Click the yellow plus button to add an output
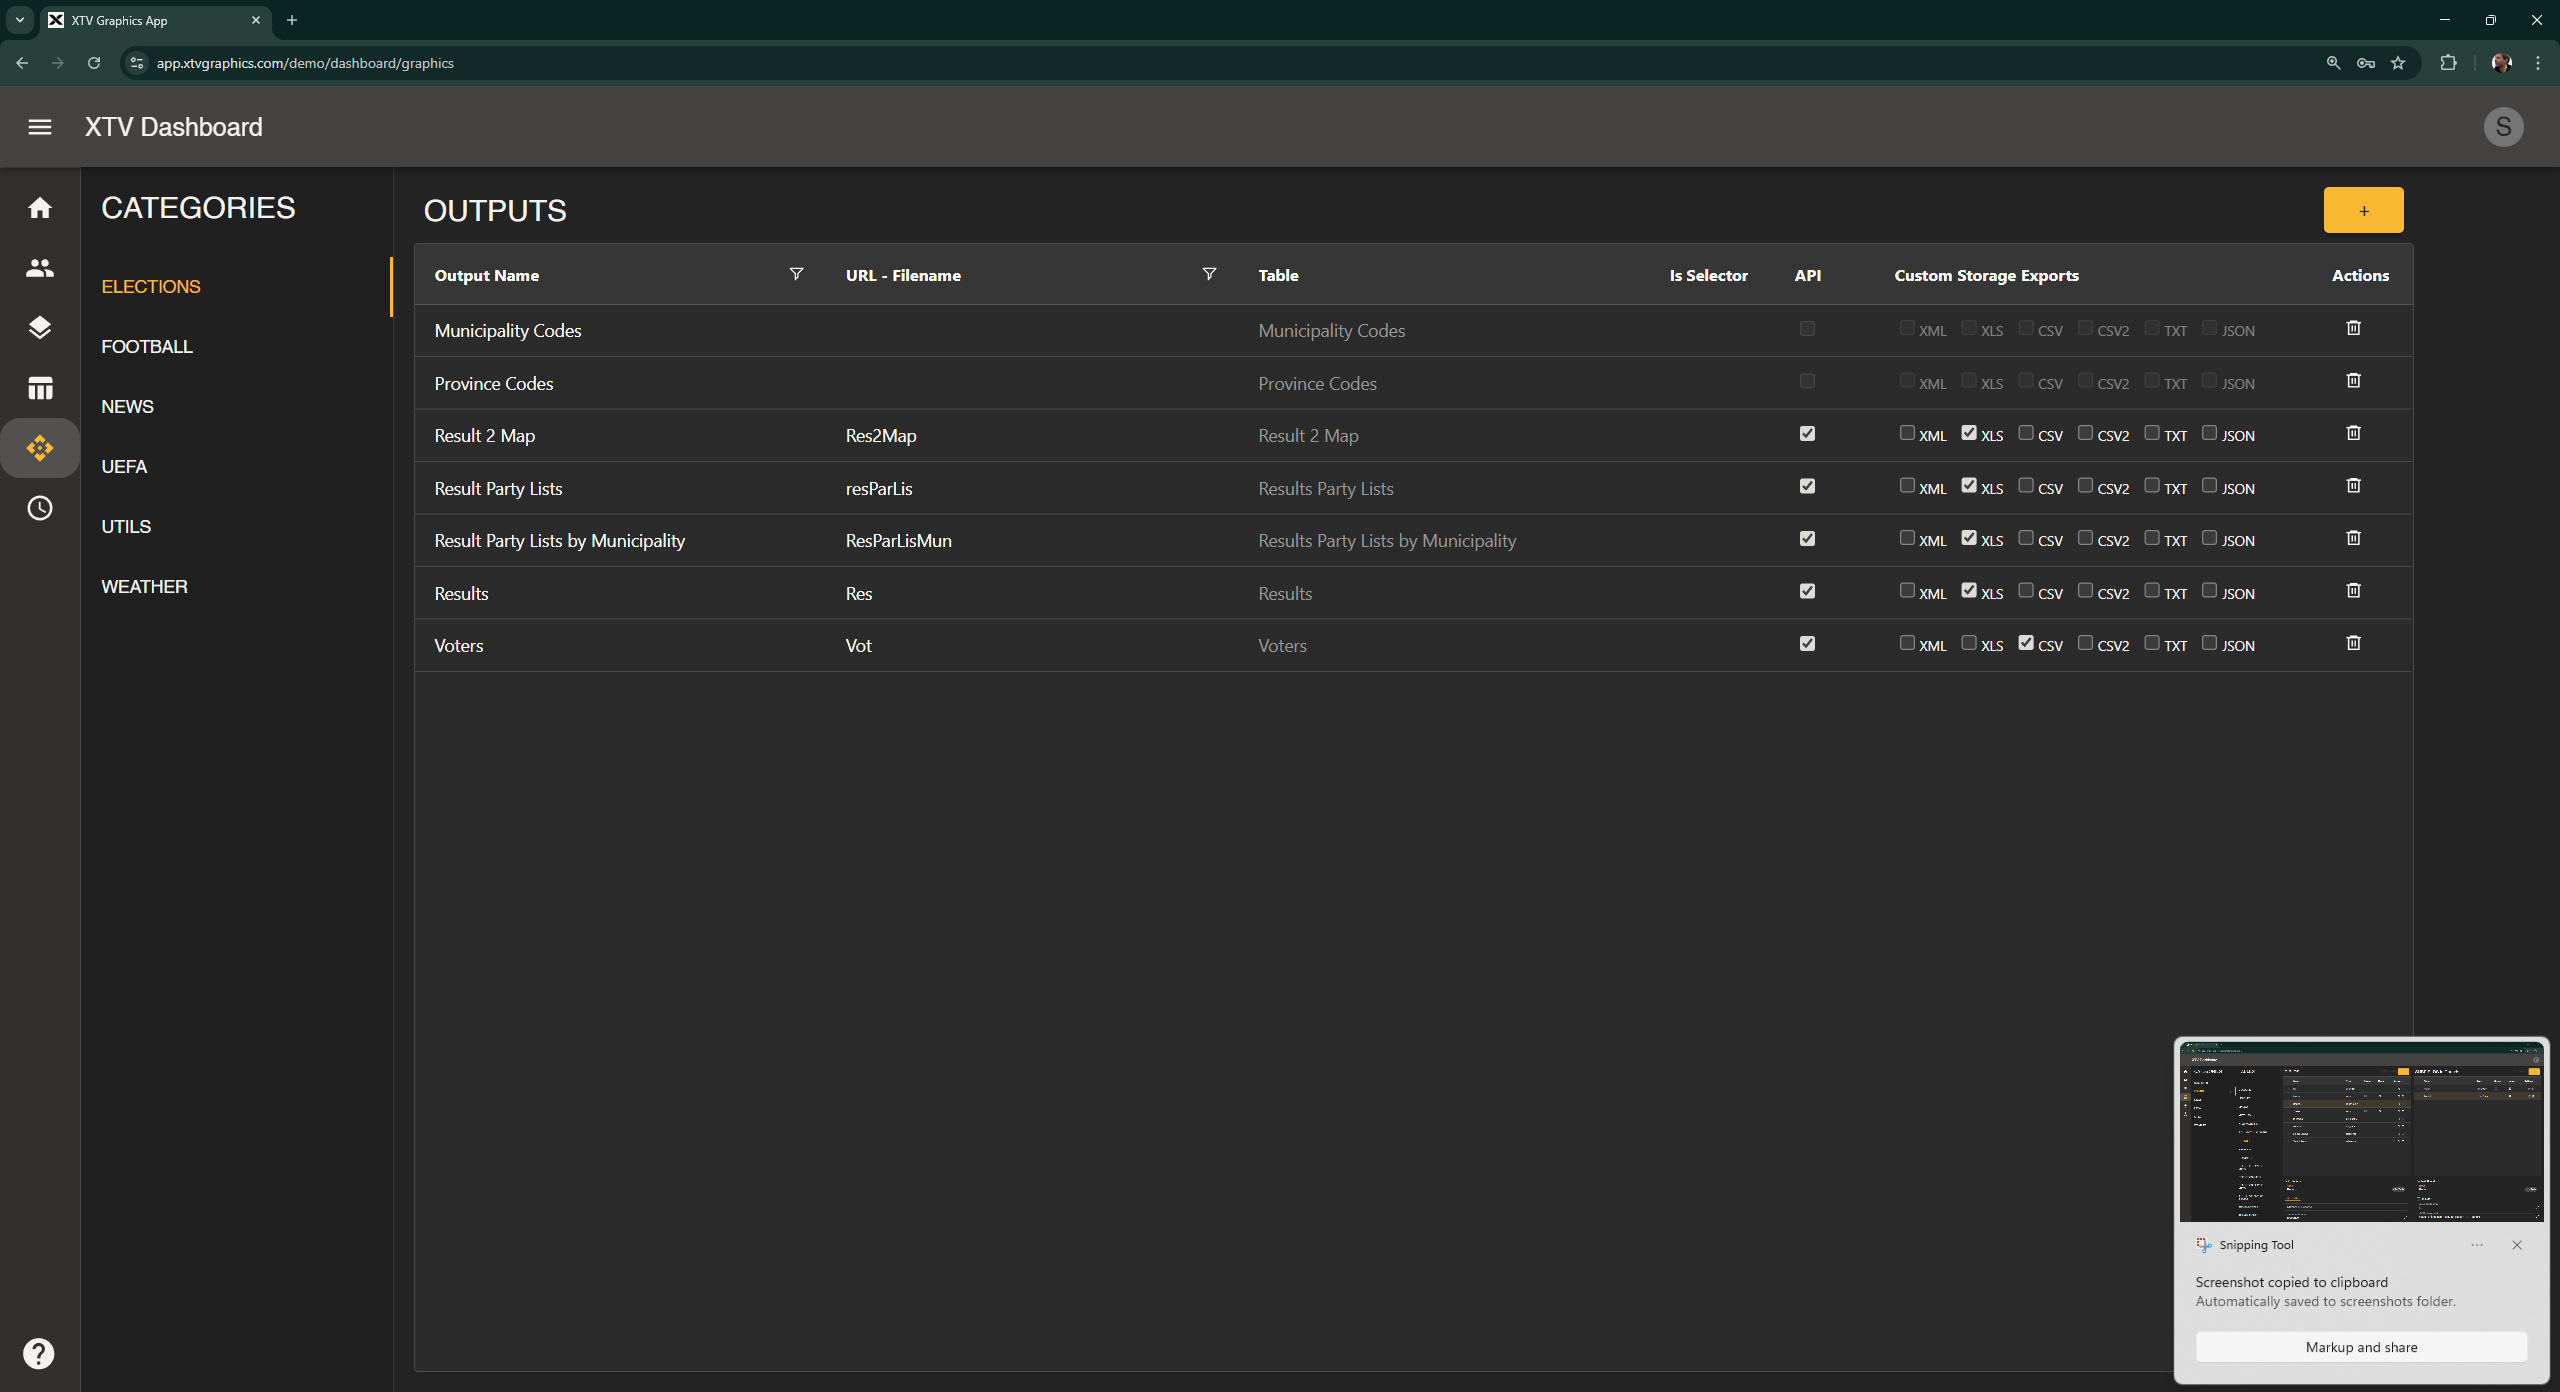Viewport: 2560px width, 1392px height. click(2363, 210)
